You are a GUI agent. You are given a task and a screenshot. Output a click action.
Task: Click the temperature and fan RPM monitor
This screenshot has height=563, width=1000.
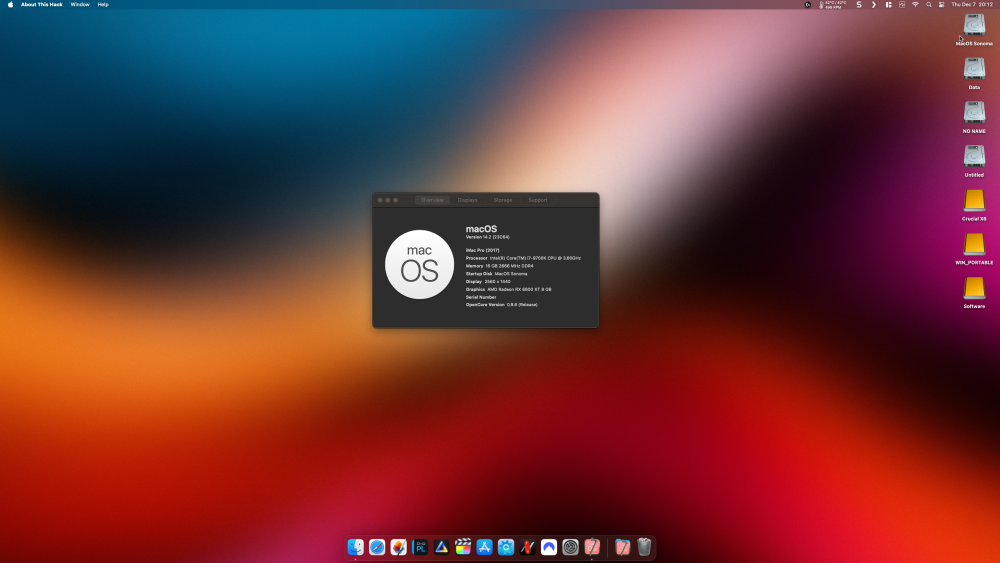(833, 4)
